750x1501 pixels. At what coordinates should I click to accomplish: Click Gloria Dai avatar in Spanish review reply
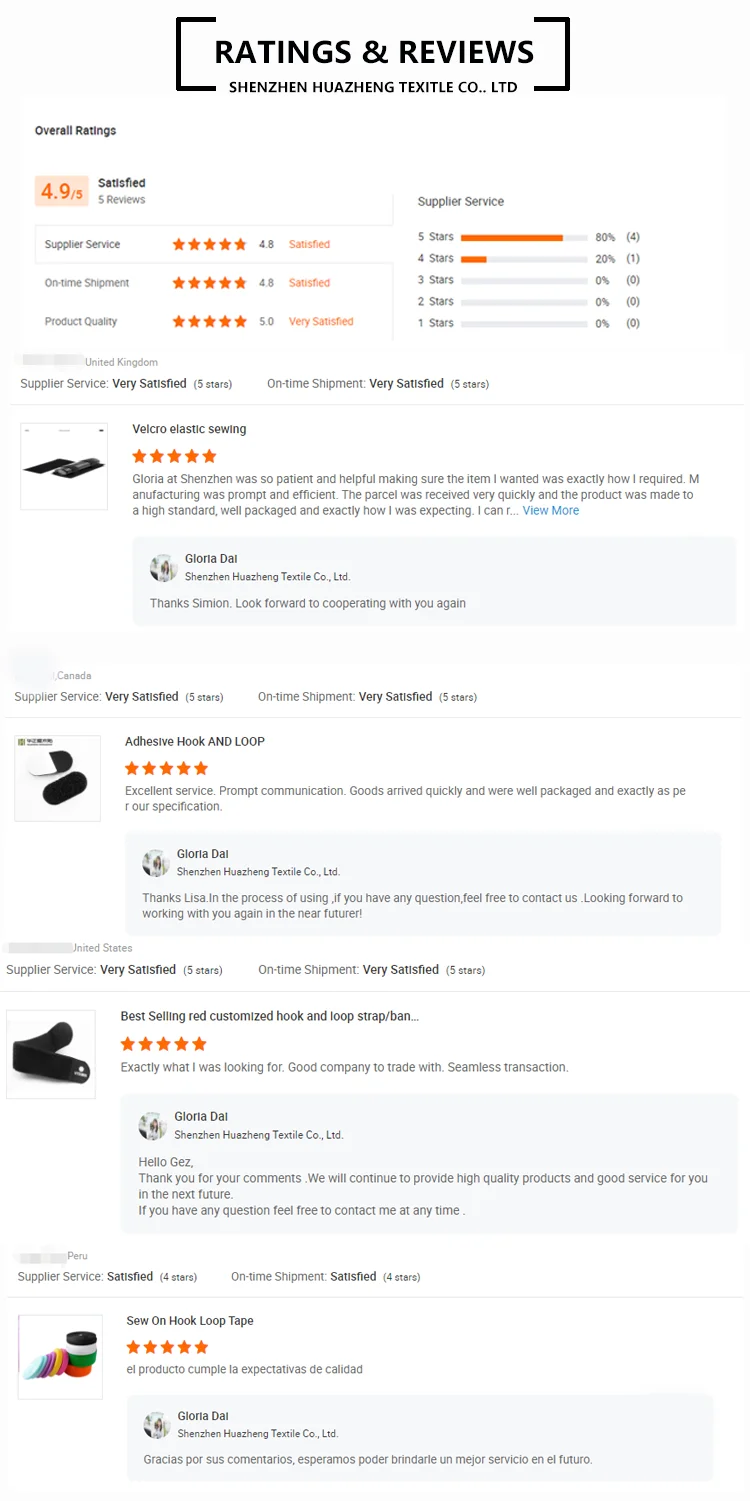coord(157,1425)
